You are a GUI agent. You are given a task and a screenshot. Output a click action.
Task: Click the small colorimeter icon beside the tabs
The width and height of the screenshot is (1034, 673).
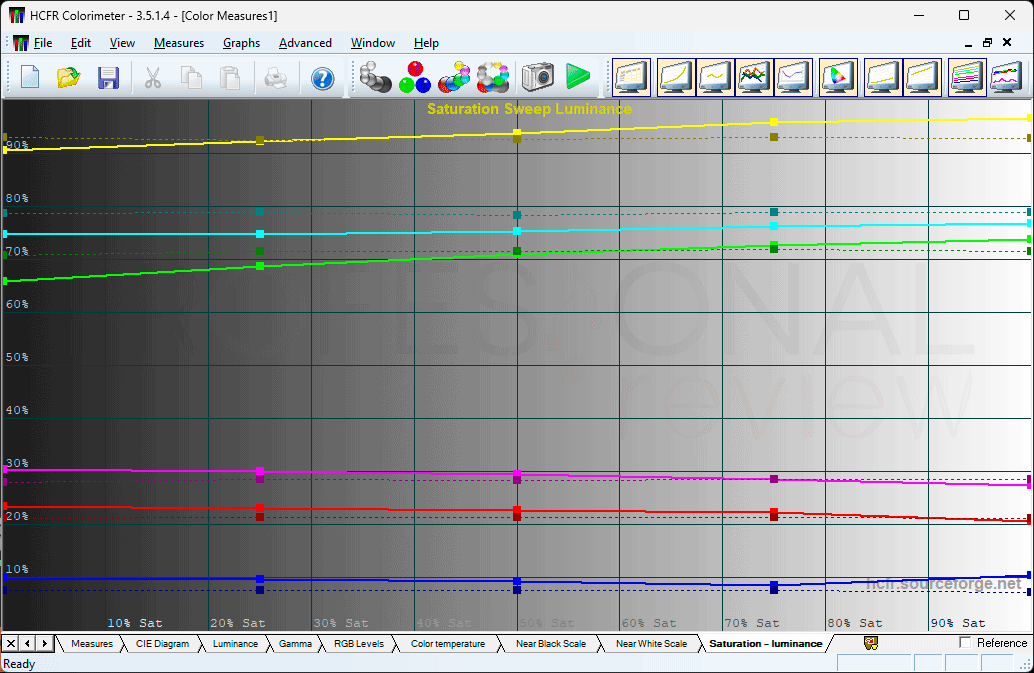870,643
